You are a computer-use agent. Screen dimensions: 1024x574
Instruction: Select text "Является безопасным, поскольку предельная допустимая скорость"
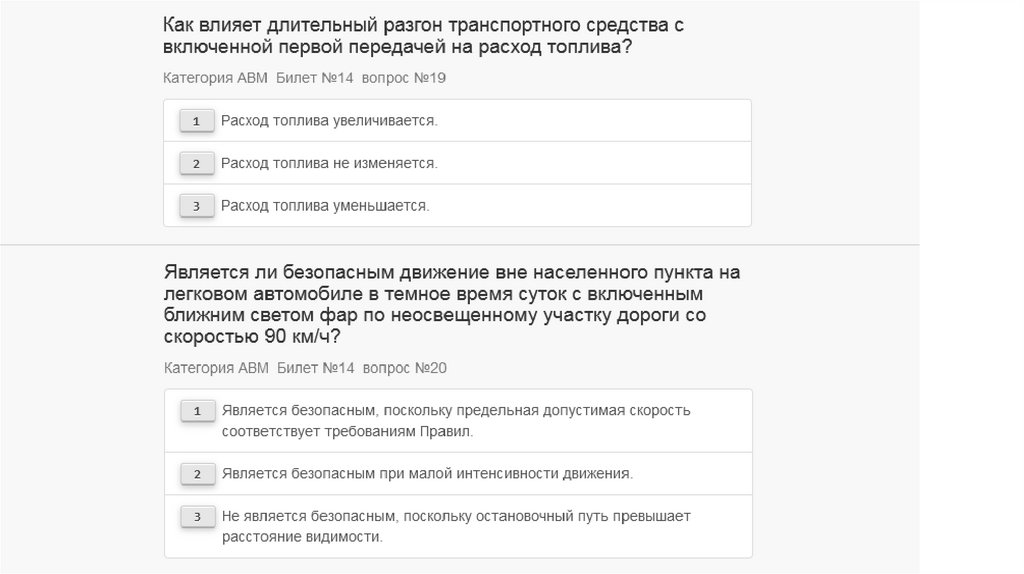[x=456, y=411]
